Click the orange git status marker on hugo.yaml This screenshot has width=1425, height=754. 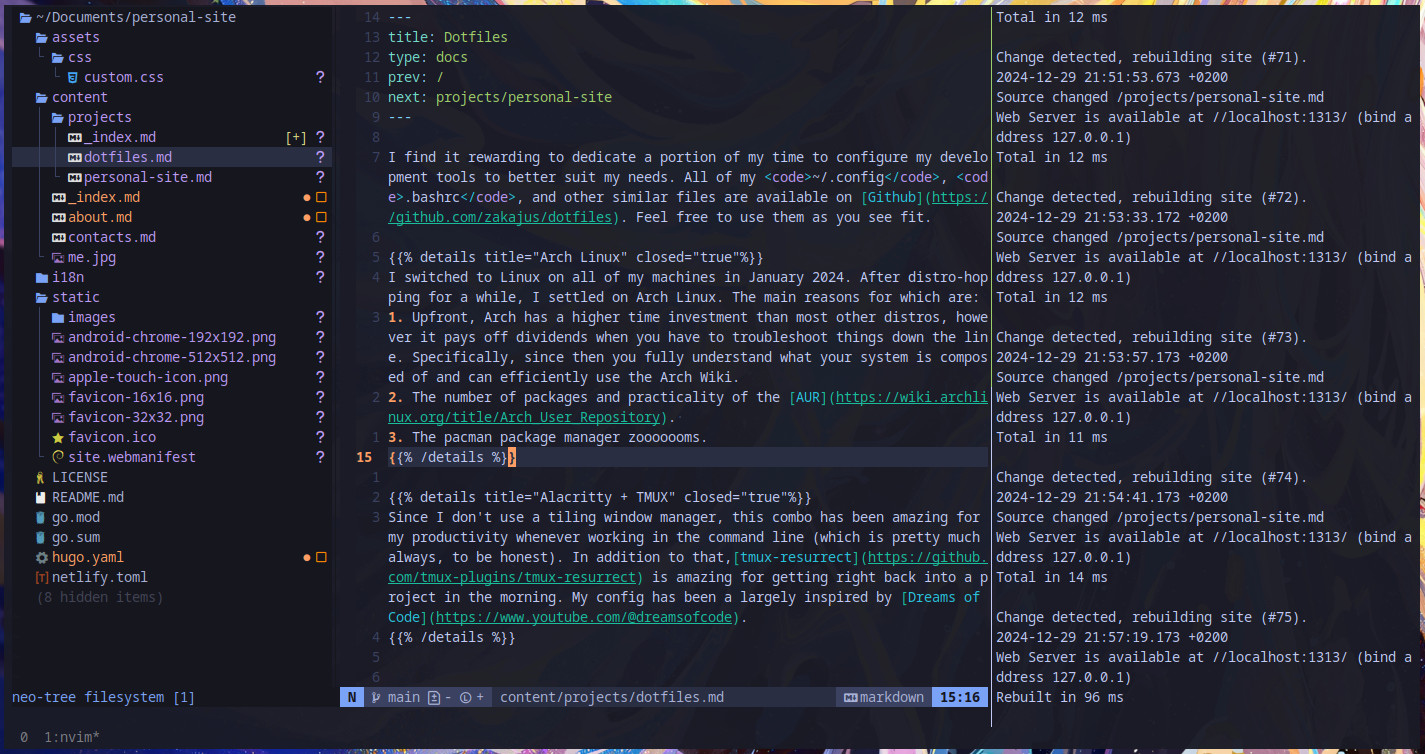[321, 557]
